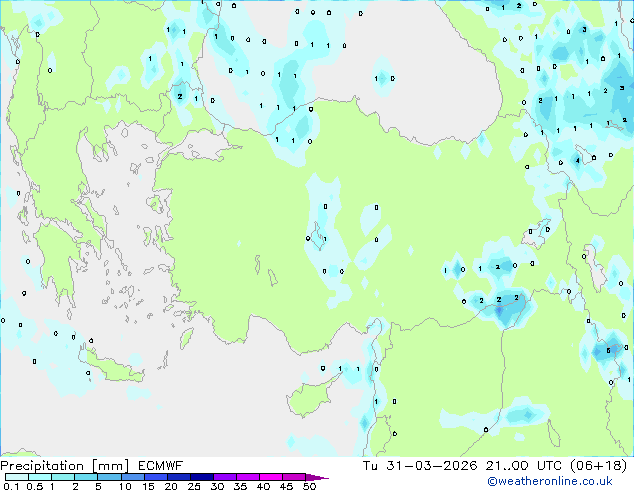Select the 10–15 mm legend color swatch

point(132,477)
